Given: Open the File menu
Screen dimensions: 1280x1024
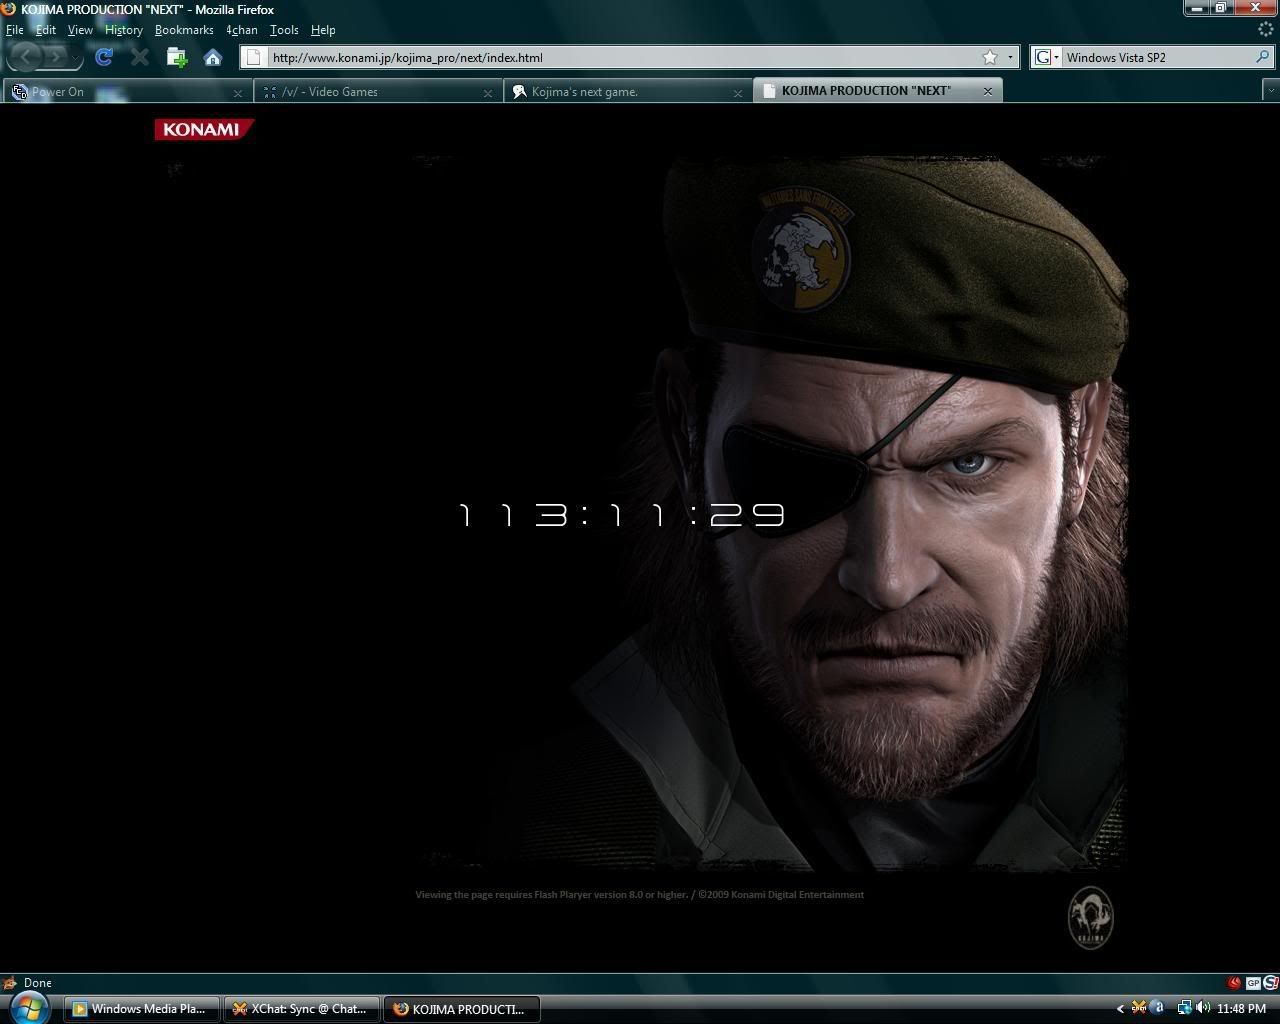Looking at the screenshot, I should coord(15,30).
